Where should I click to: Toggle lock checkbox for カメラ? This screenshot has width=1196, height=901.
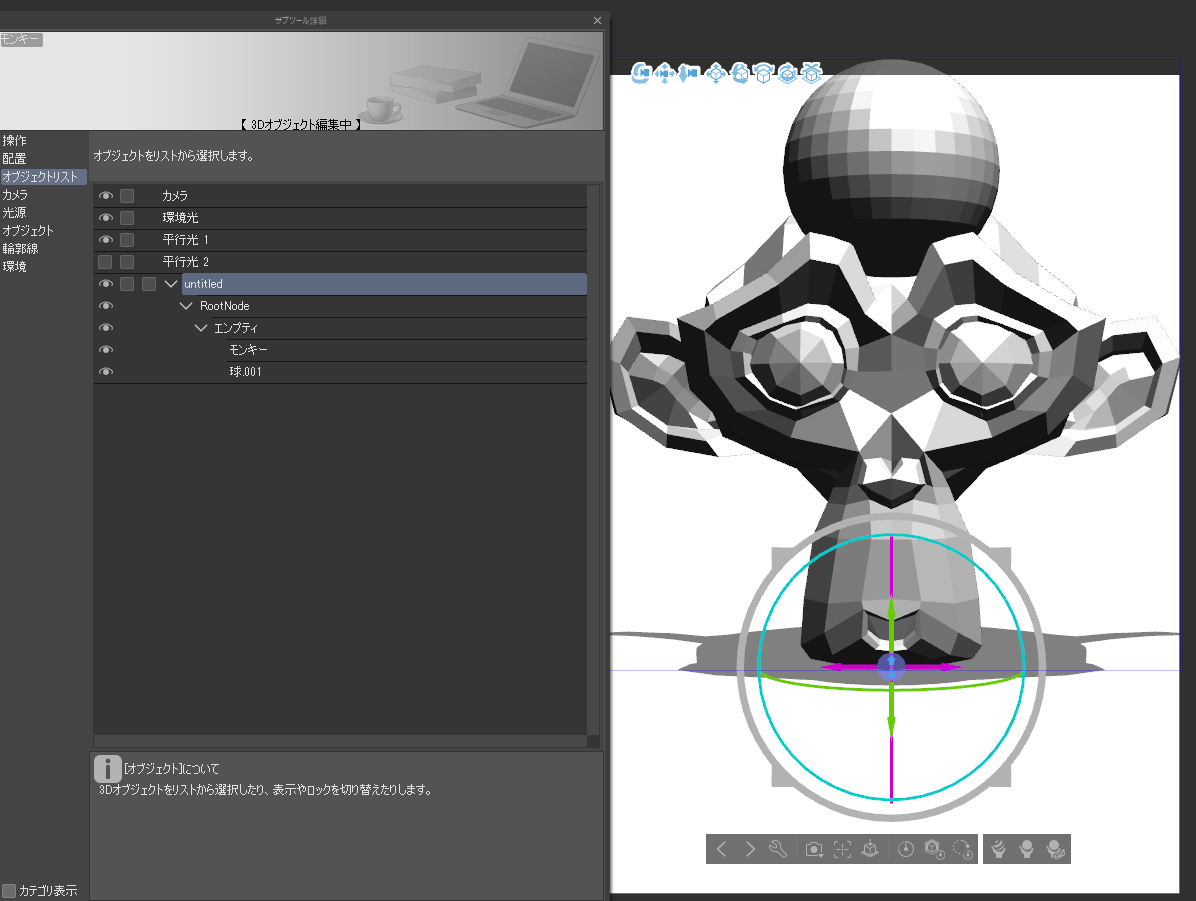127,196
